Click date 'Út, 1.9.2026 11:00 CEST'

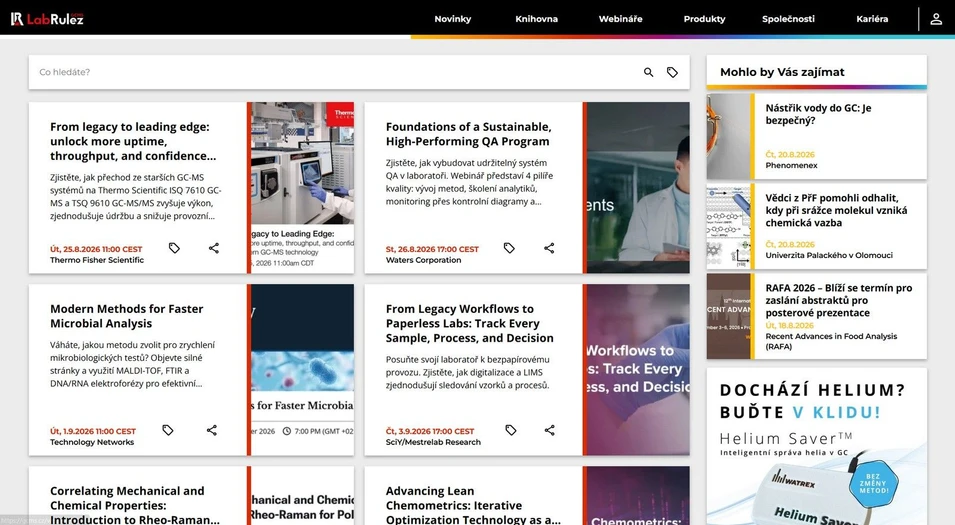click(x=93, y=431)
